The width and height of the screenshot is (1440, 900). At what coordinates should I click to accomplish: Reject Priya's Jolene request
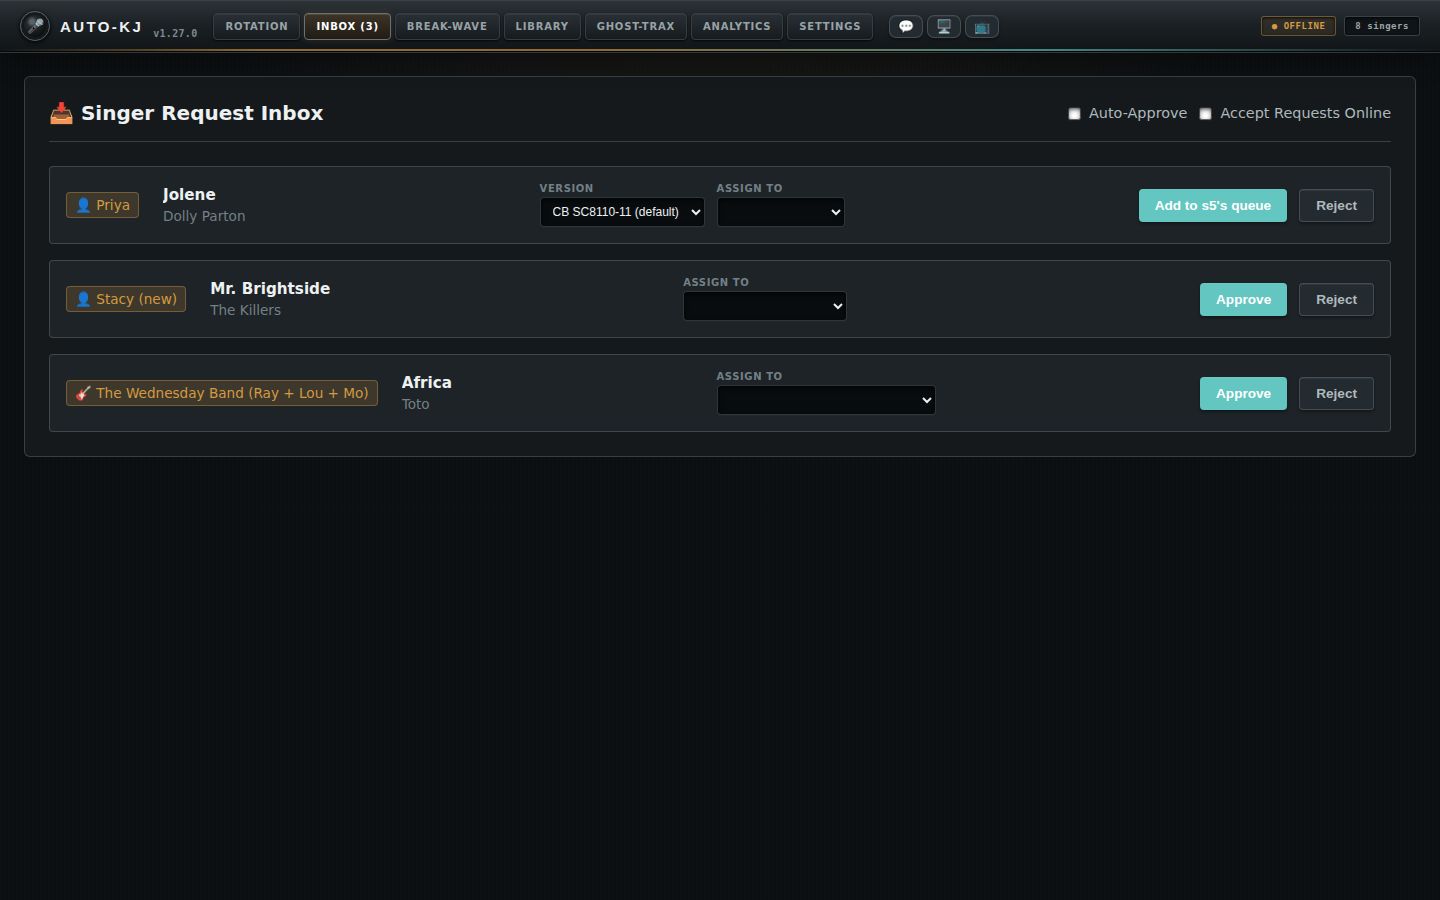point(1336,206)
